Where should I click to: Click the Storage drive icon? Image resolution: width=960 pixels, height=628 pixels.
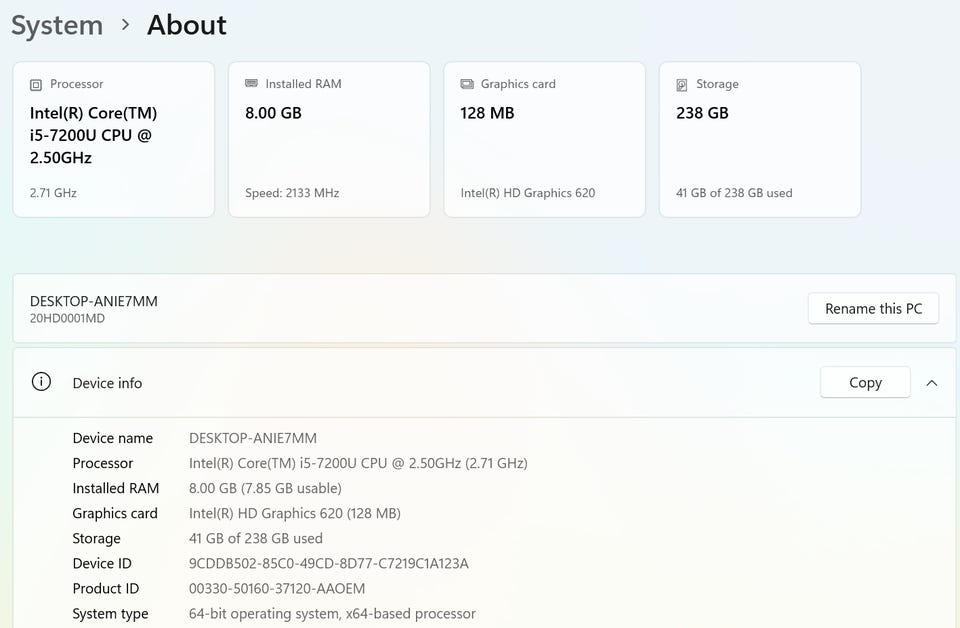[681, 84]
